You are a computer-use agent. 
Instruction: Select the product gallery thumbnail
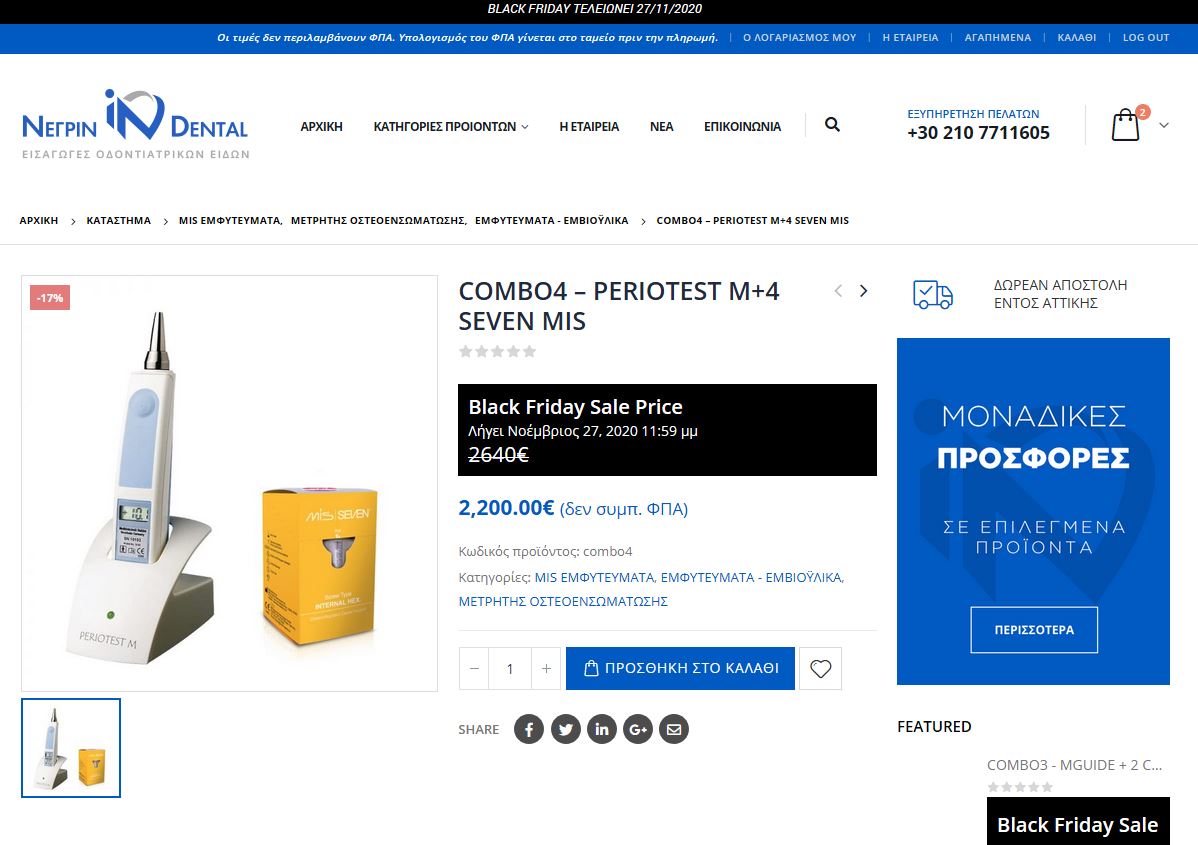pyautogui.click(x=71, y=748)
